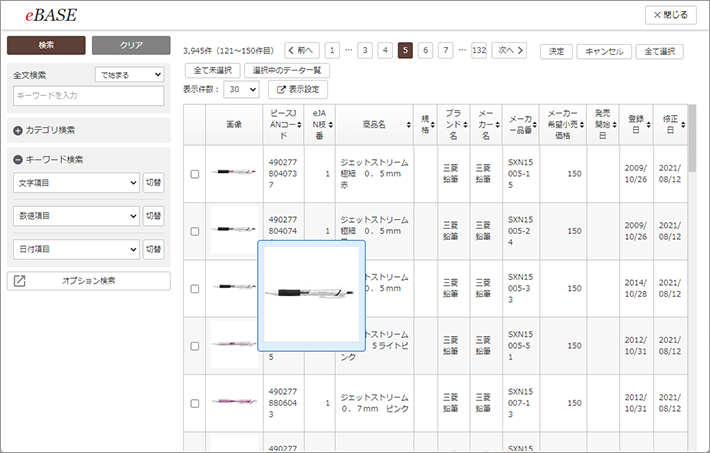
Task: Click the 決定 confirm button
Action: click(x=556, y=52)
